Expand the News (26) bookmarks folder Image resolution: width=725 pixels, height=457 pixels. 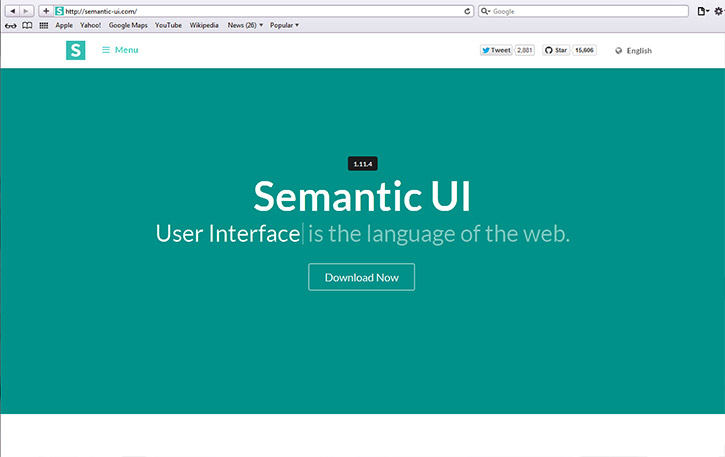[x=245, y=25]
